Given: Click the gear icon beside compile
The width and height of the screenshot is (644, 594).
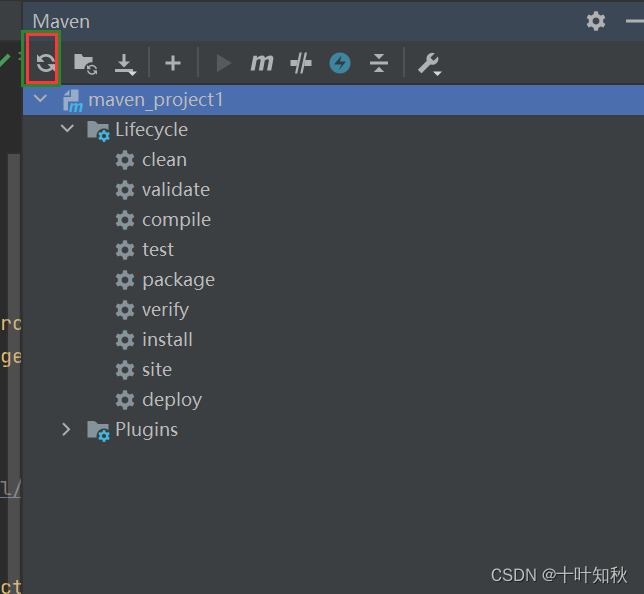Looking at the screenshot, I should click(125, 220).
